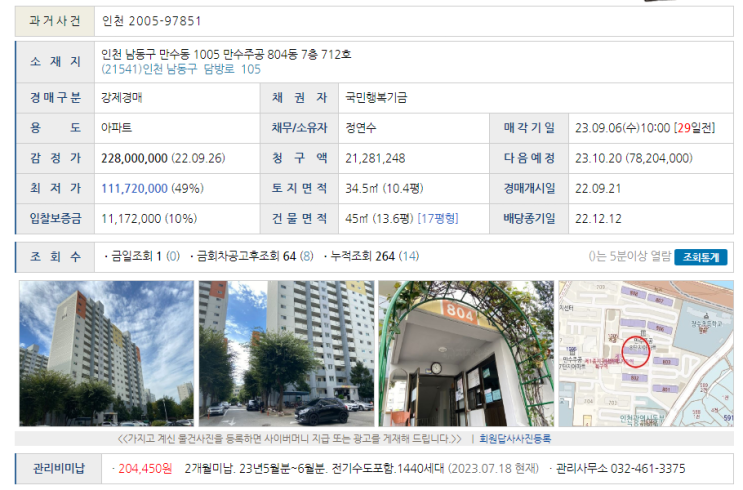Open the location map thumbnail
Viewport: 743px width, 490px height.
click(646, 353)
